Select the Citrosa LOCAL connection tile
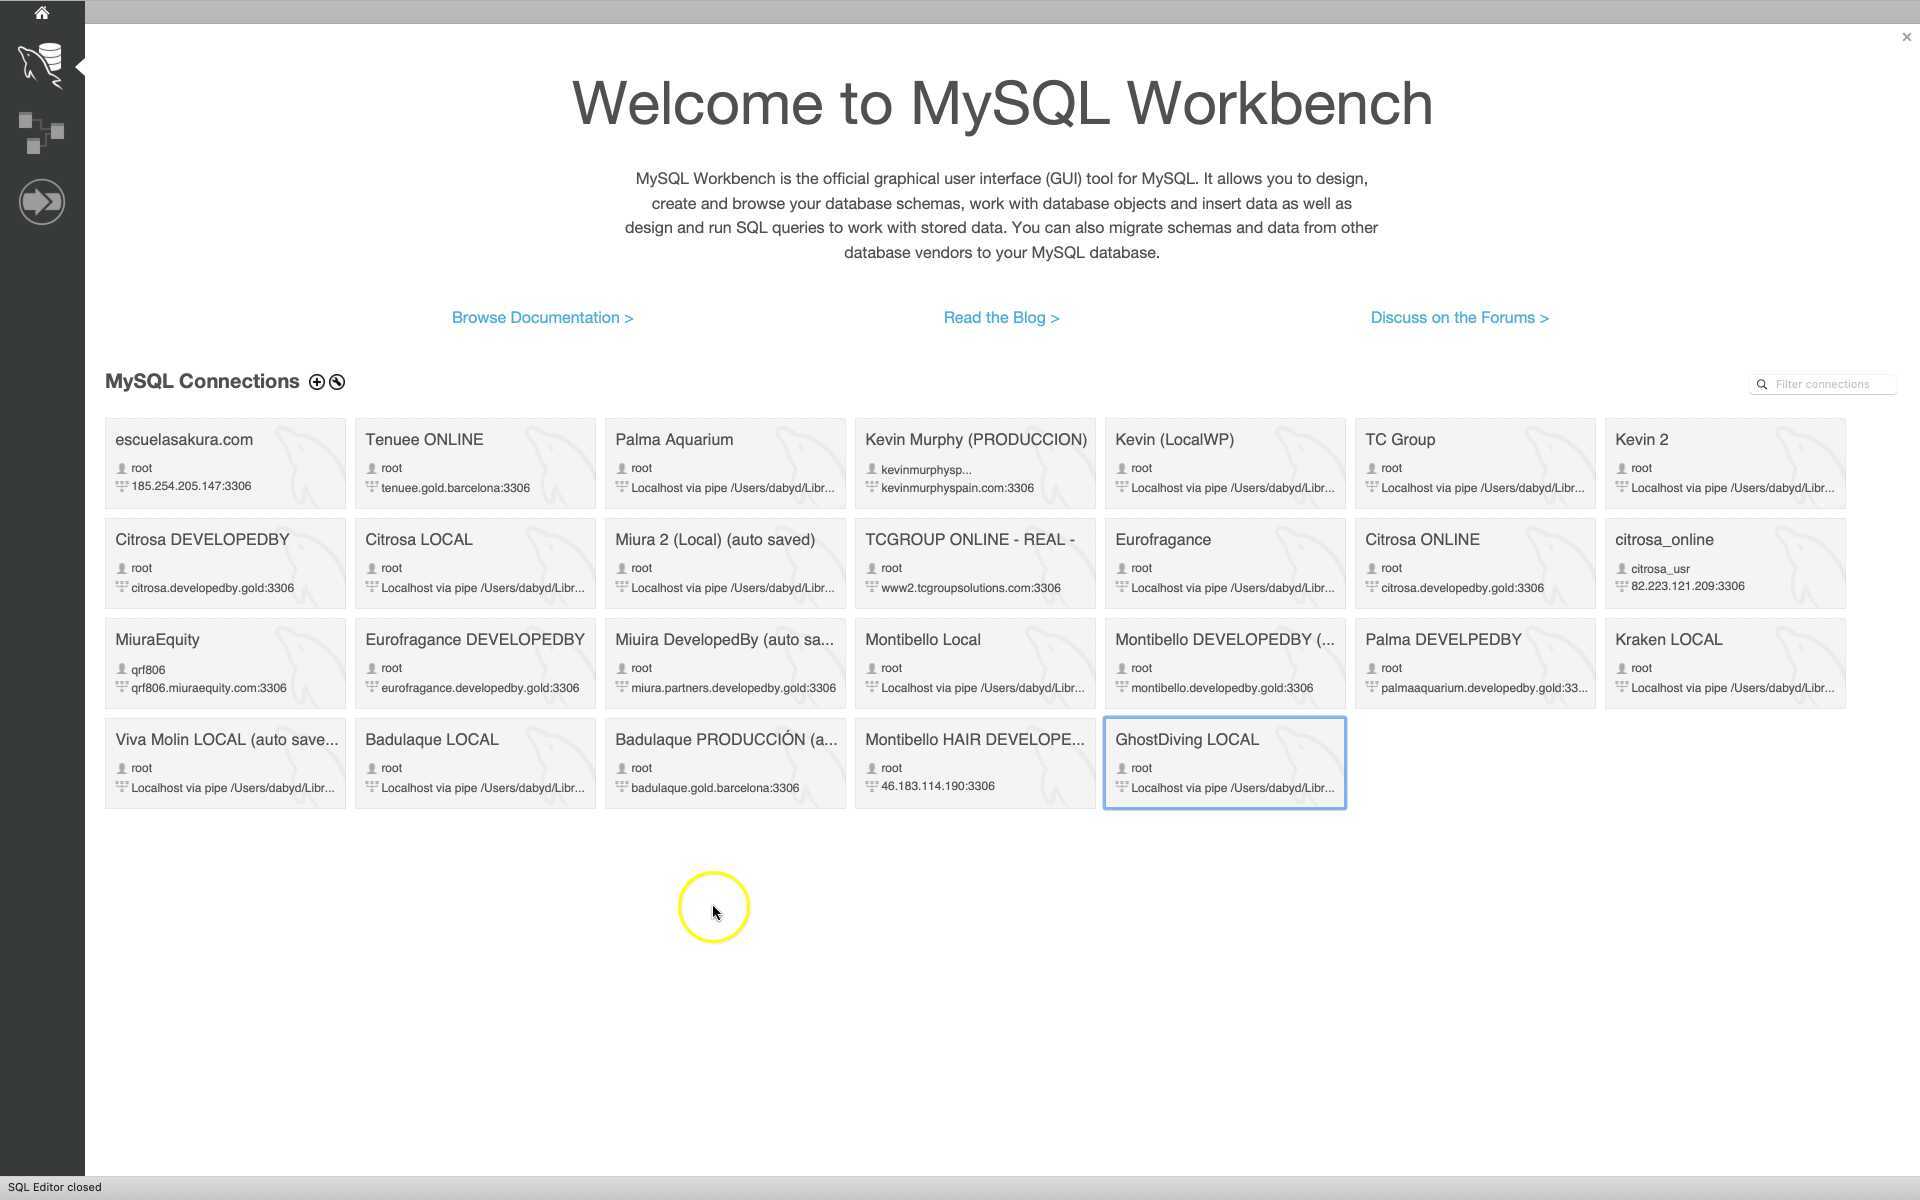Screen dimensions: 1920x1200 tap(475, 563)
